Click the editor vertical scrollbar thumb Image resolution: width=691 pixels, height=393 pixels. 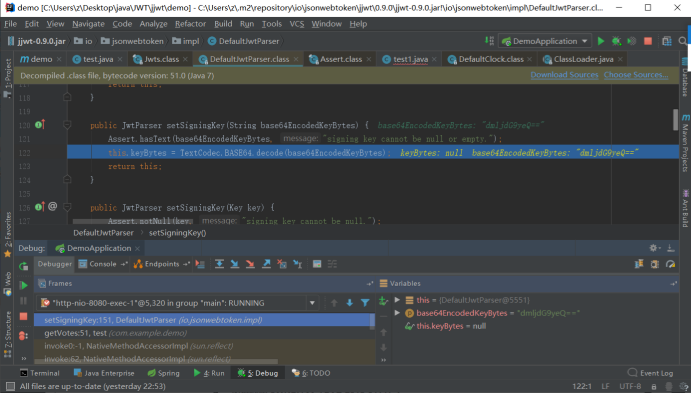(x=675, y=119)
